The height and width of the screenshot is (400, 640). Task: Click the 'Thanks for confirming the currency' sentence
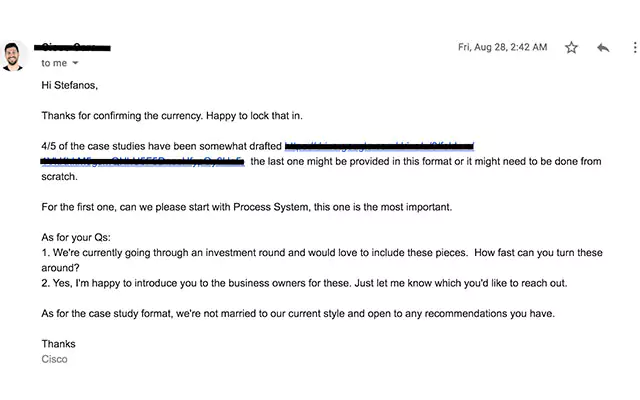point(170,116)
